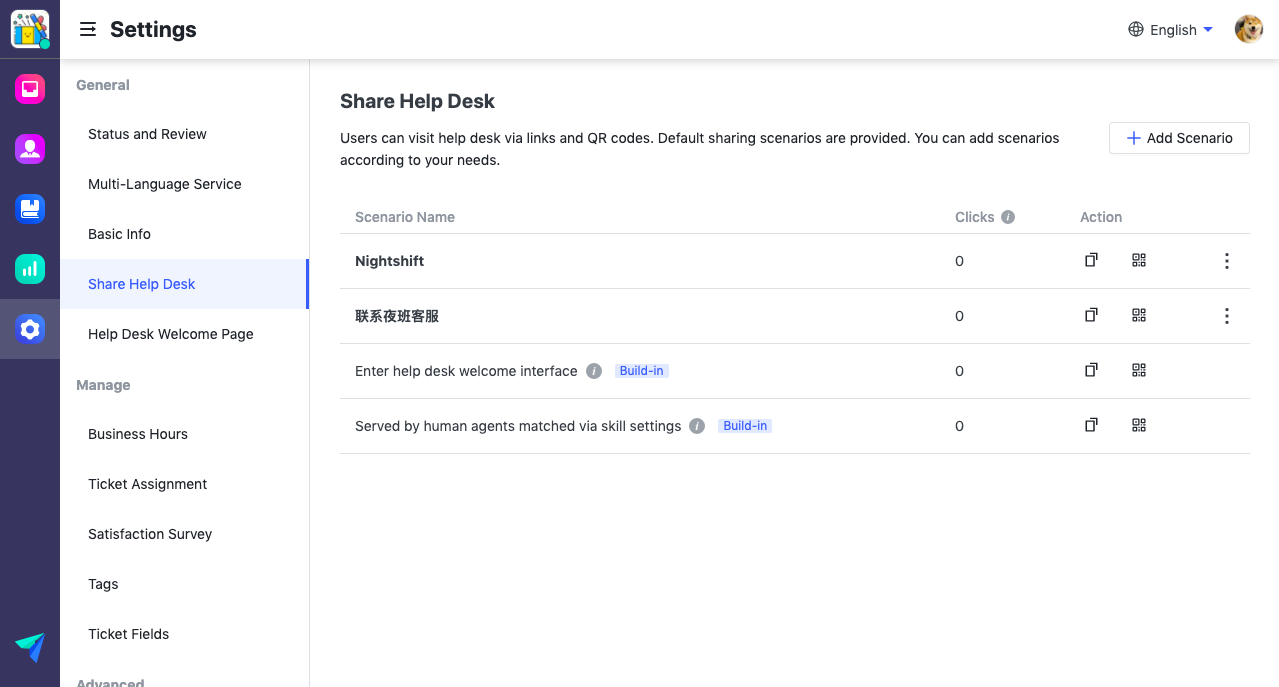Open the inbox icon in left sidebar

coord(30,89)
